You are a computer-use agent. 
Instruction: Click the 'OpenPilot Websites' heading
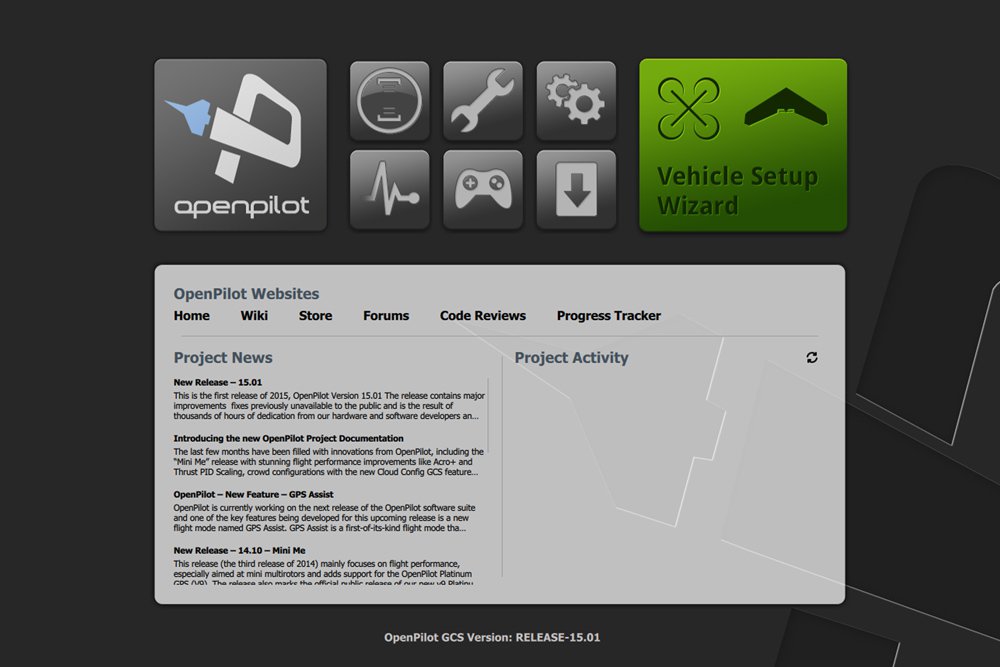point(246,293)
